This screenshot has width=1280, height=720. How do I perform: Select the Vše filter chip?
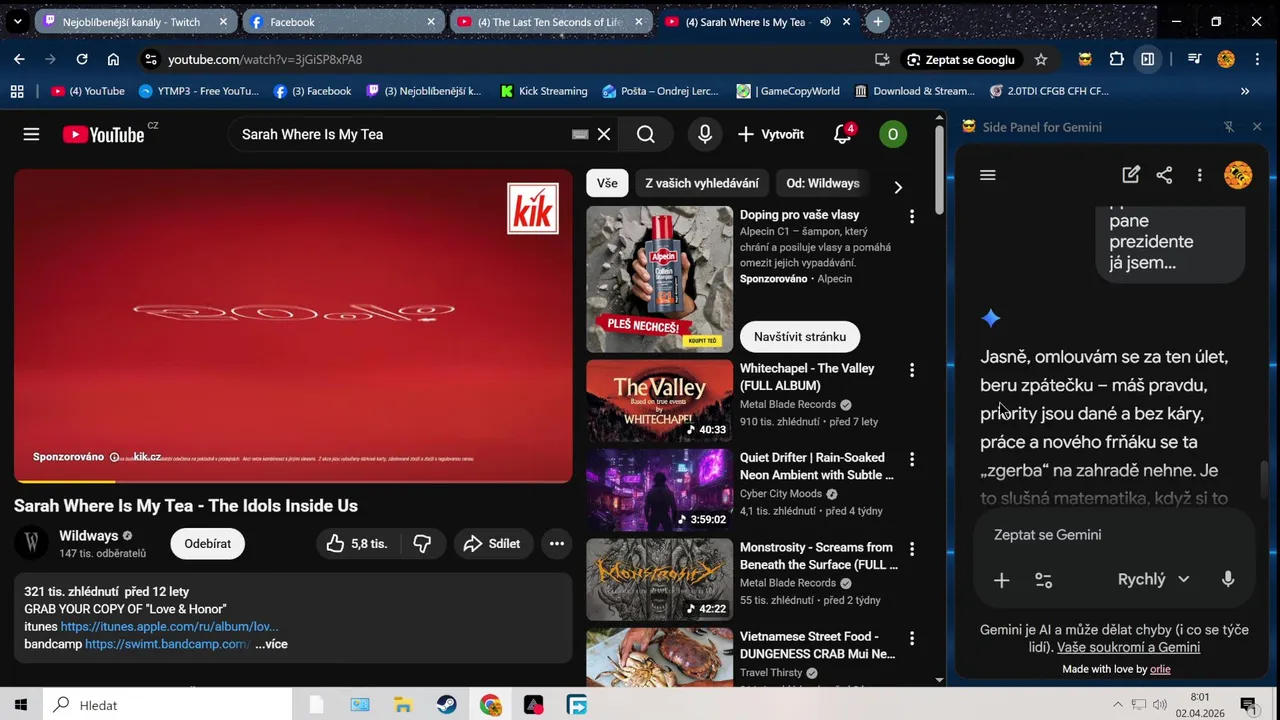(607, 183)
